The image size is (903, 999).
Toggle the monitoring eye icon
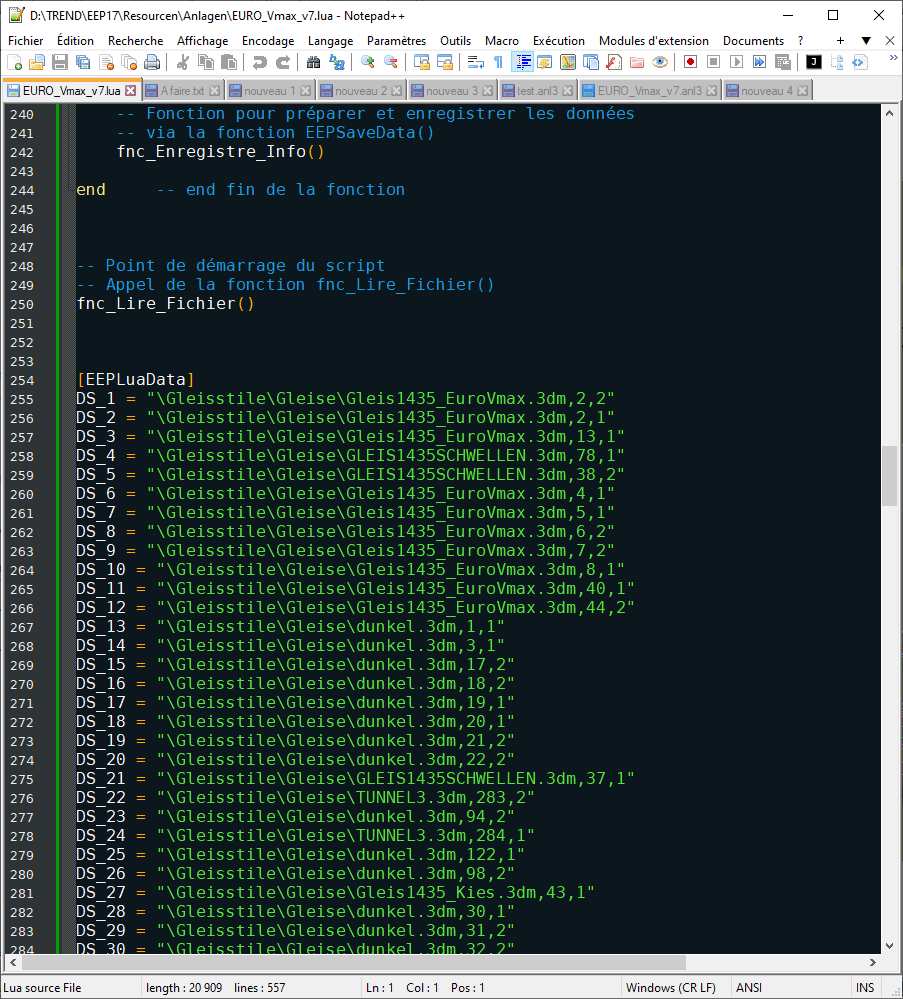click(x=660, y=62)
